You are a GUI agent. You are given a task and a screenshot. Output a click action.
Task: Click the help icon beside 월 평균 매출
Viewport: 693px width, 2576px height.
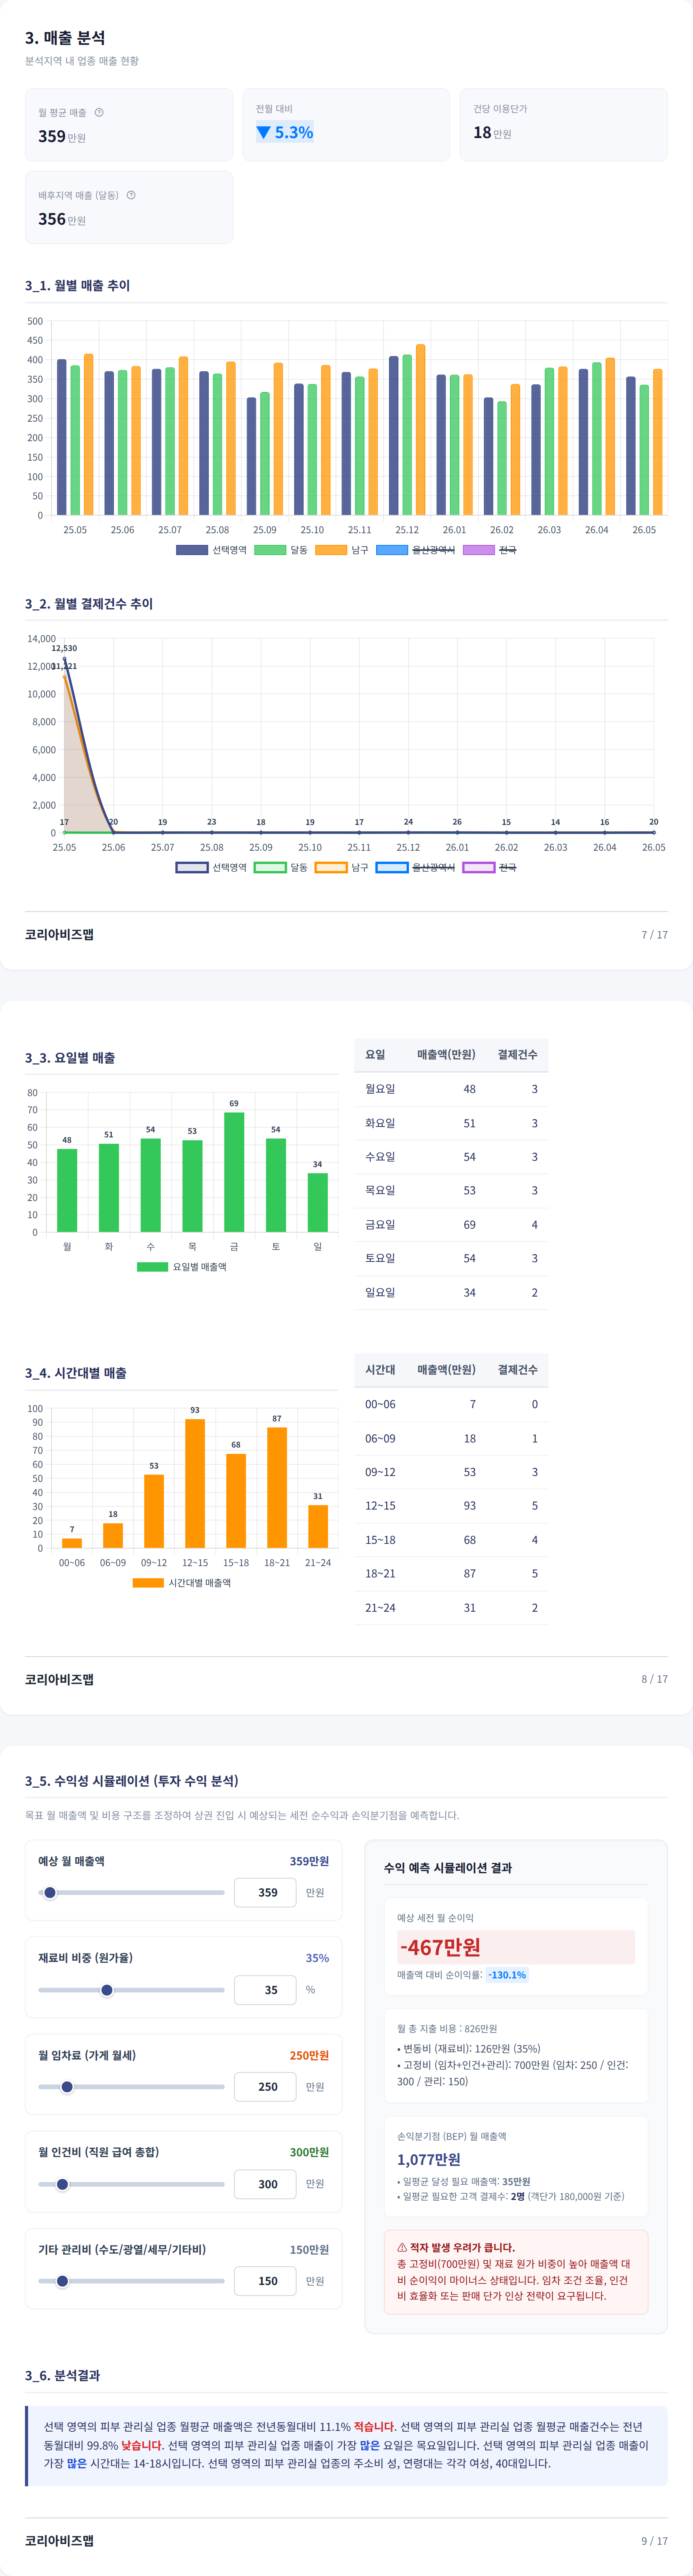(x=99, y=112)
